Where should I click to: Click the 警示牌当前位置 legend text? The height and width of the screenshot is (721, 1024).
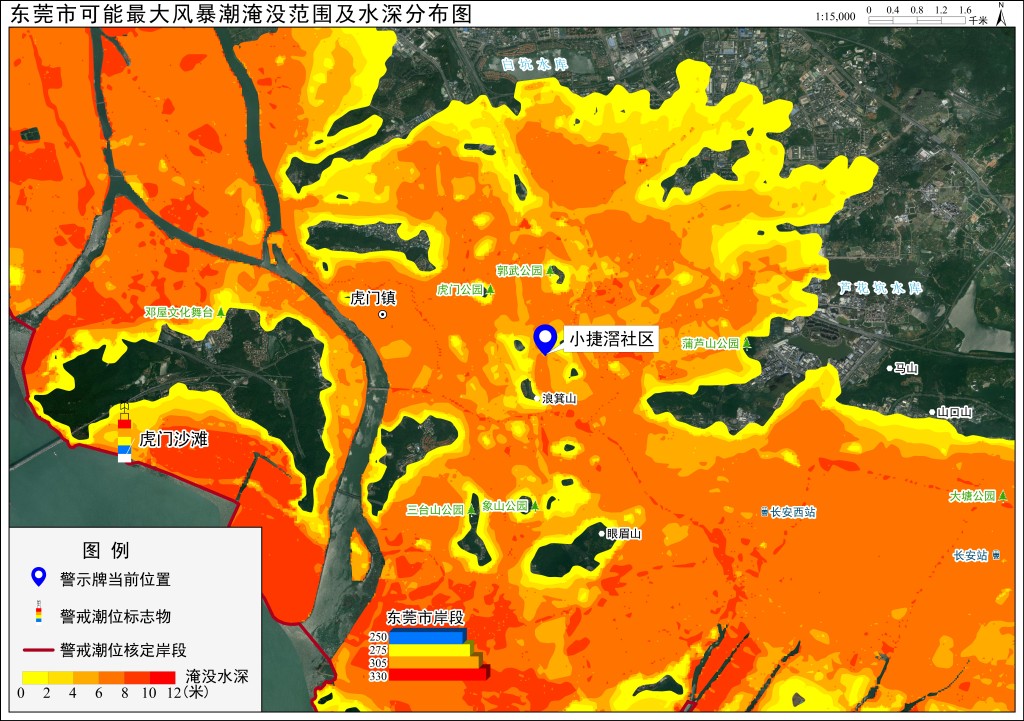(x=115, y=579)
